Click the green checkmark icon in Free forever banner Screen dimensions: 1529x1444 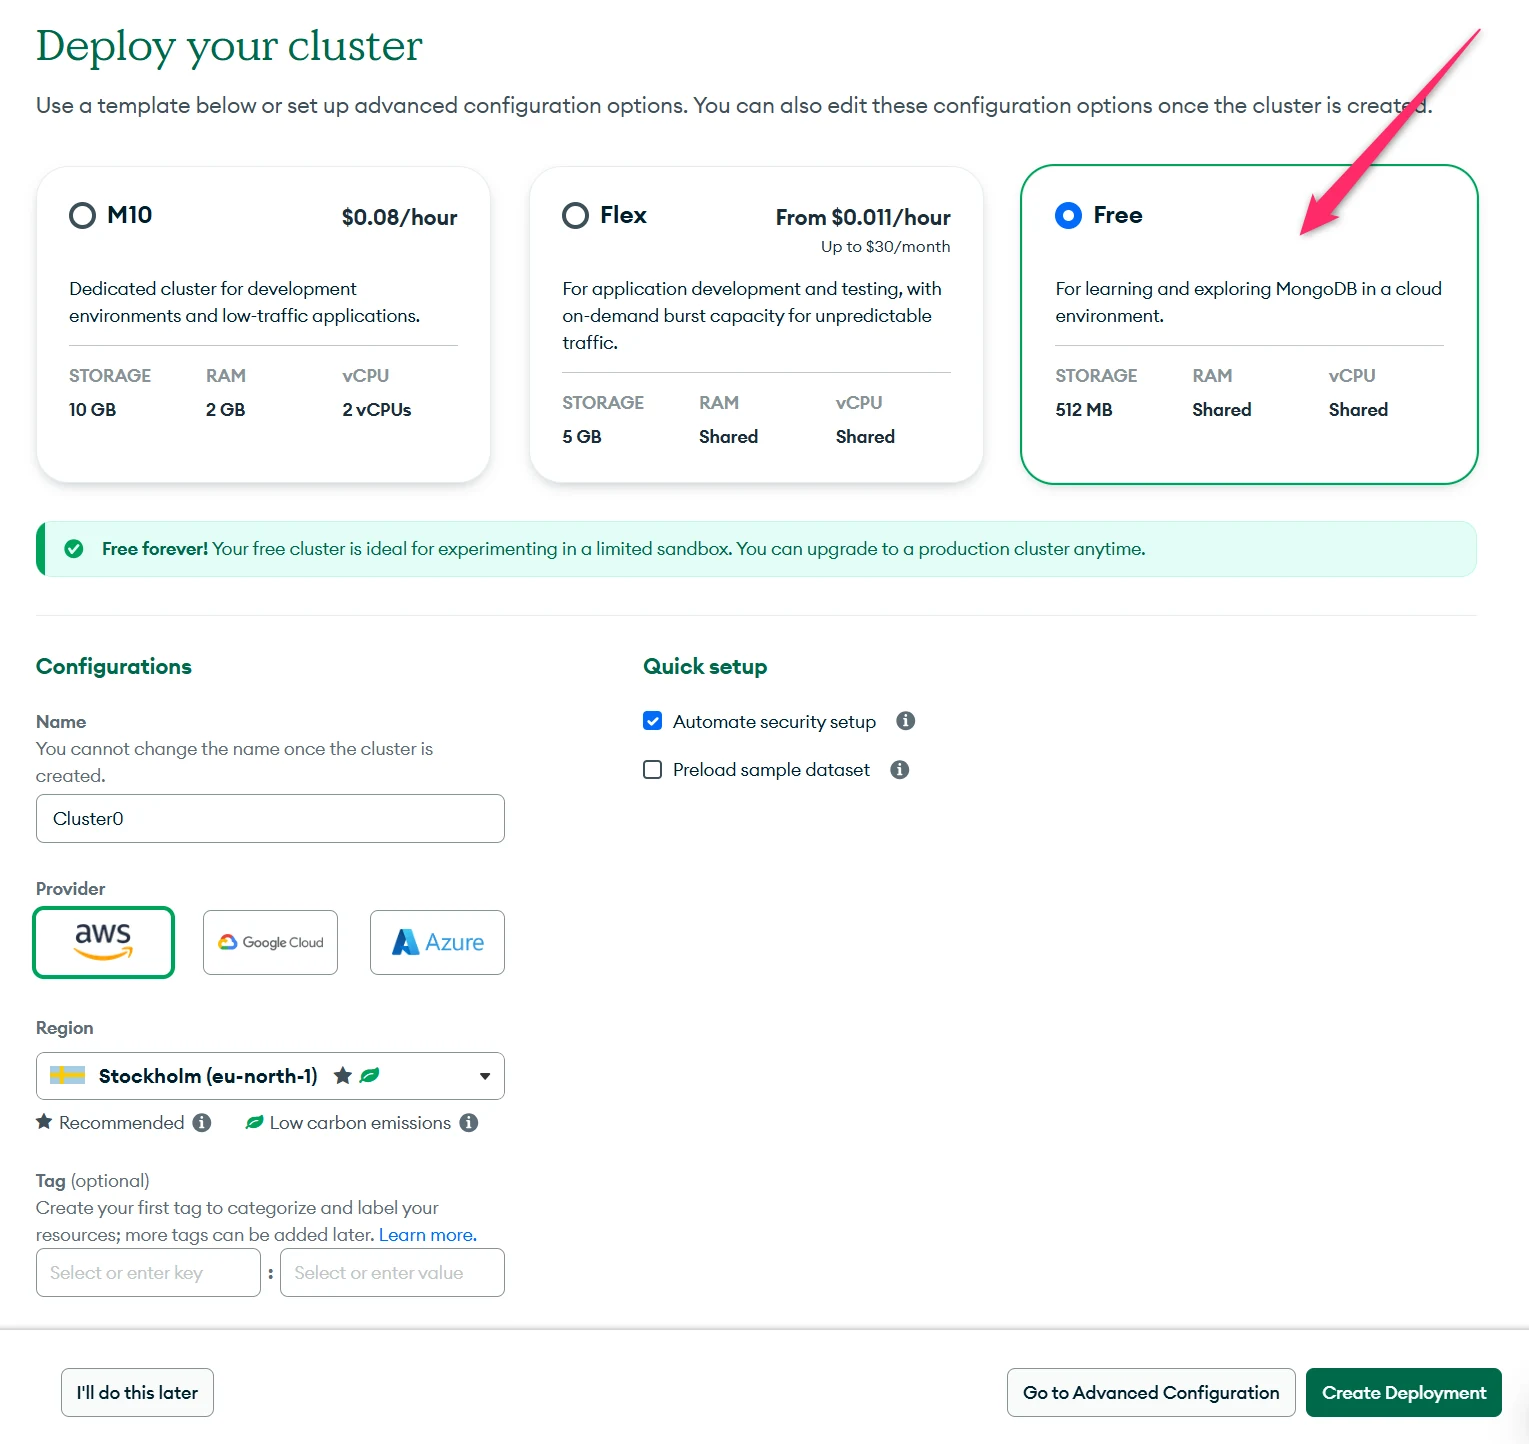(x=74, y=549)
